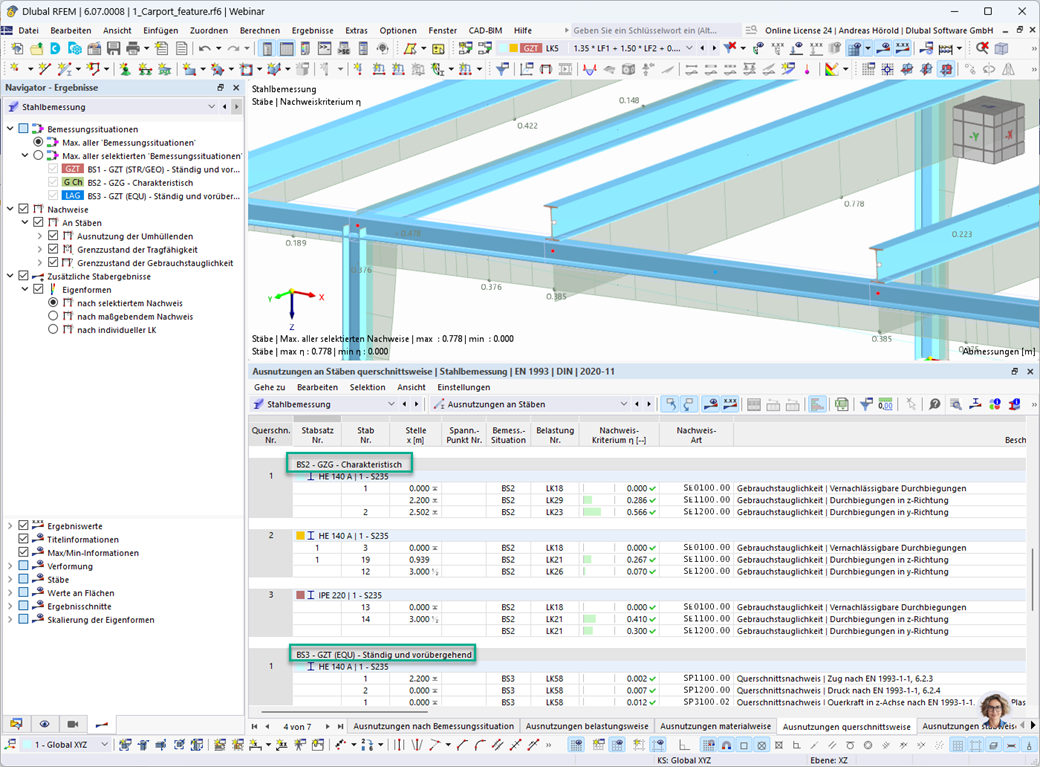The width and height of the screenshot is (1040, 767).
Task: Select radio nach maßgebendem Nachweis
Action: (x=53, y=316)
